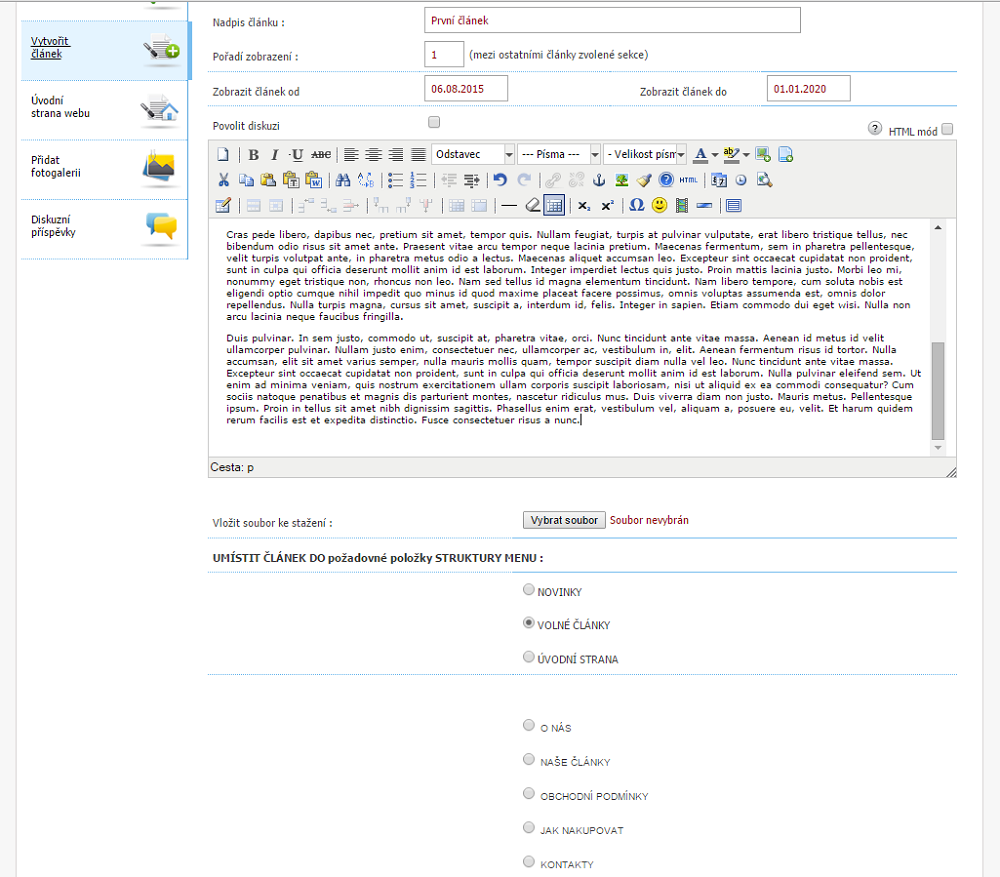This screenshot has width=1000, height=877.
Task: Justify the paragraph text
Action: (x=418, y=154)
